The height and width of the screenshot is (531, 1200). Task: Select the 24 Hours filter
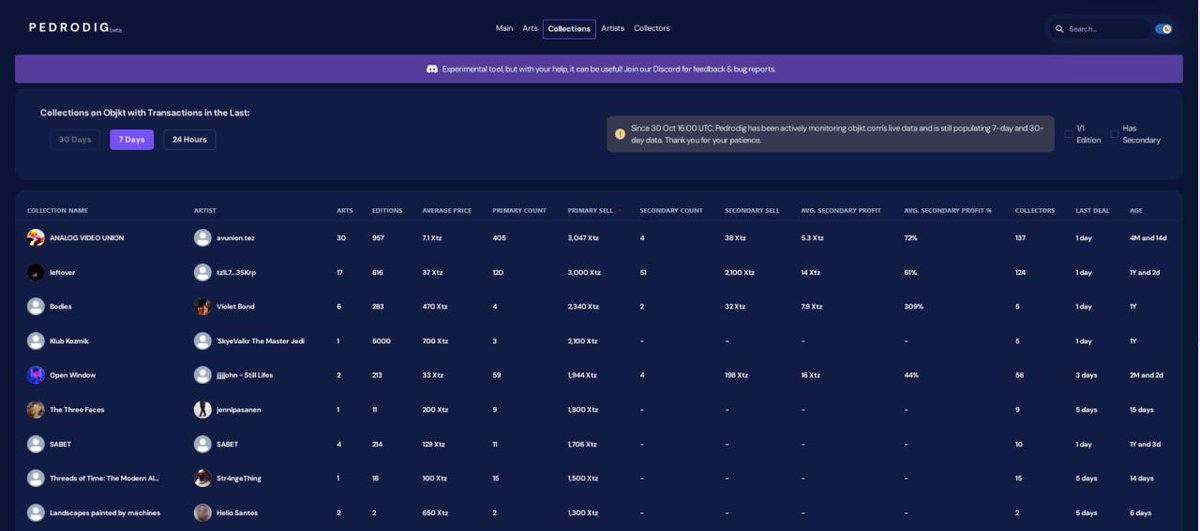pyautogui.click(x=189, y=139)
